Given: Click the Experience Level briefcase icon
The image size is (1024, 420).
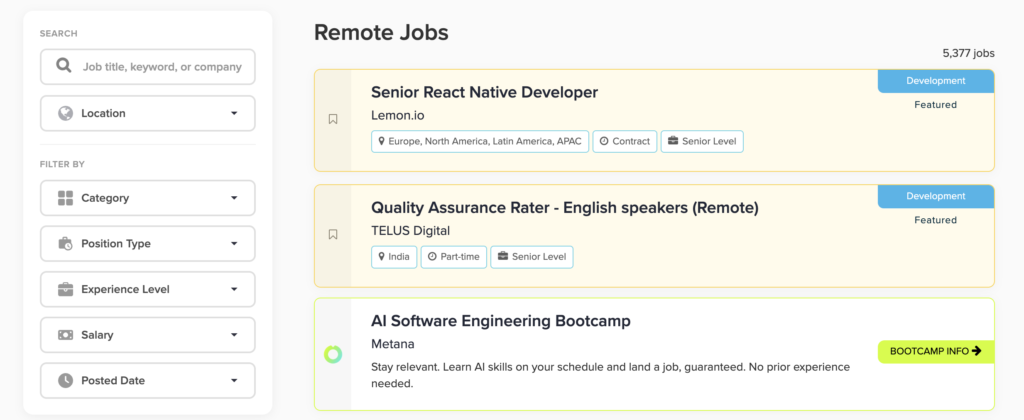Looking at the screenshot, I should coord(65,289).
